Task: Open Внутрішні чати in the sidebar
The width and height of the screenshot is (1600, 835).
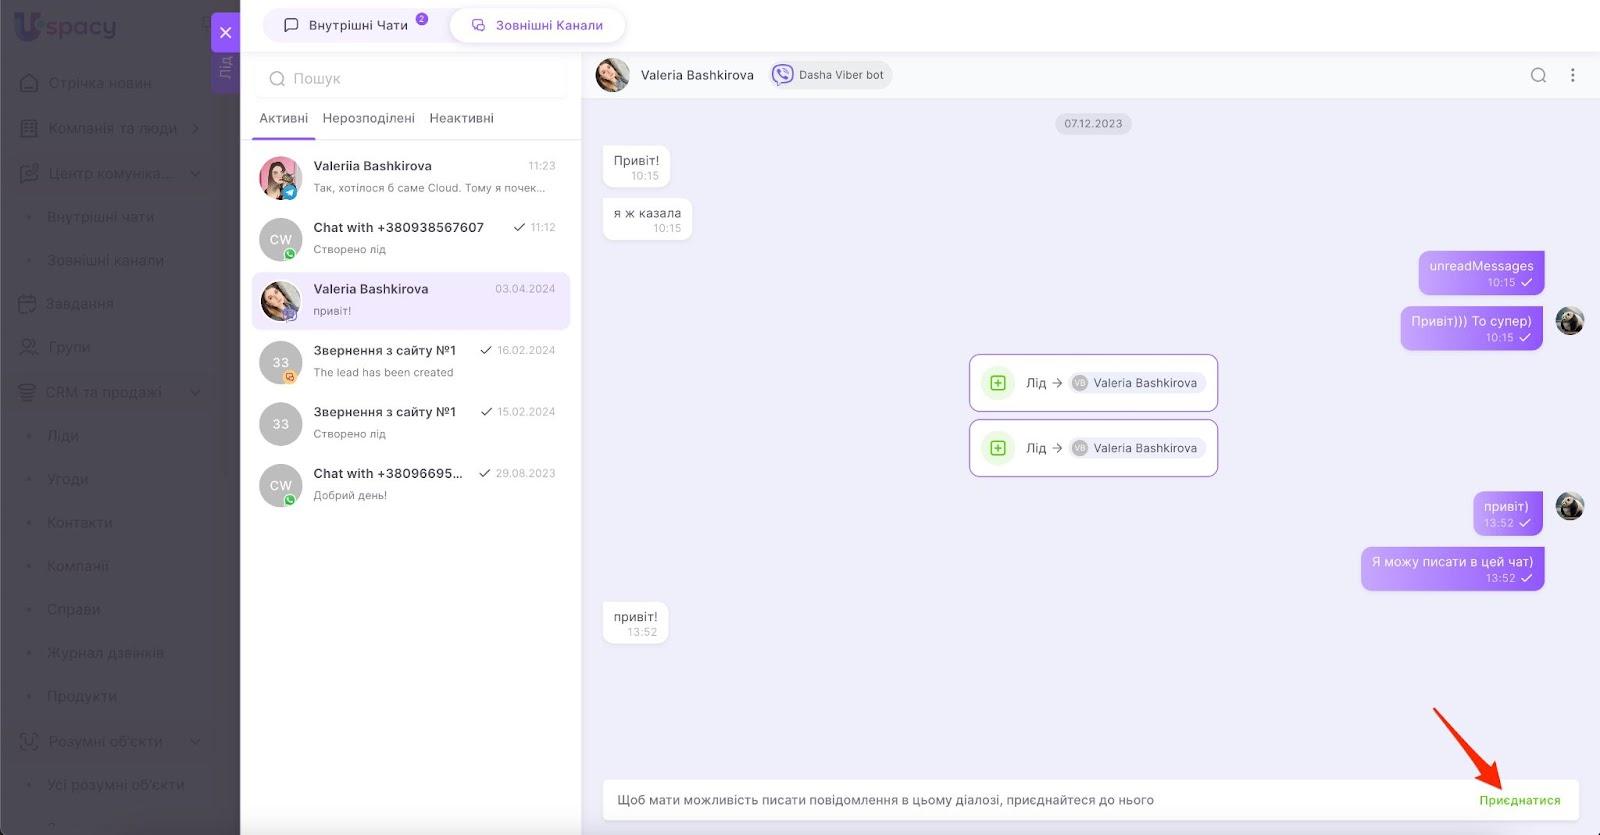Action: (x=100, y=217)
